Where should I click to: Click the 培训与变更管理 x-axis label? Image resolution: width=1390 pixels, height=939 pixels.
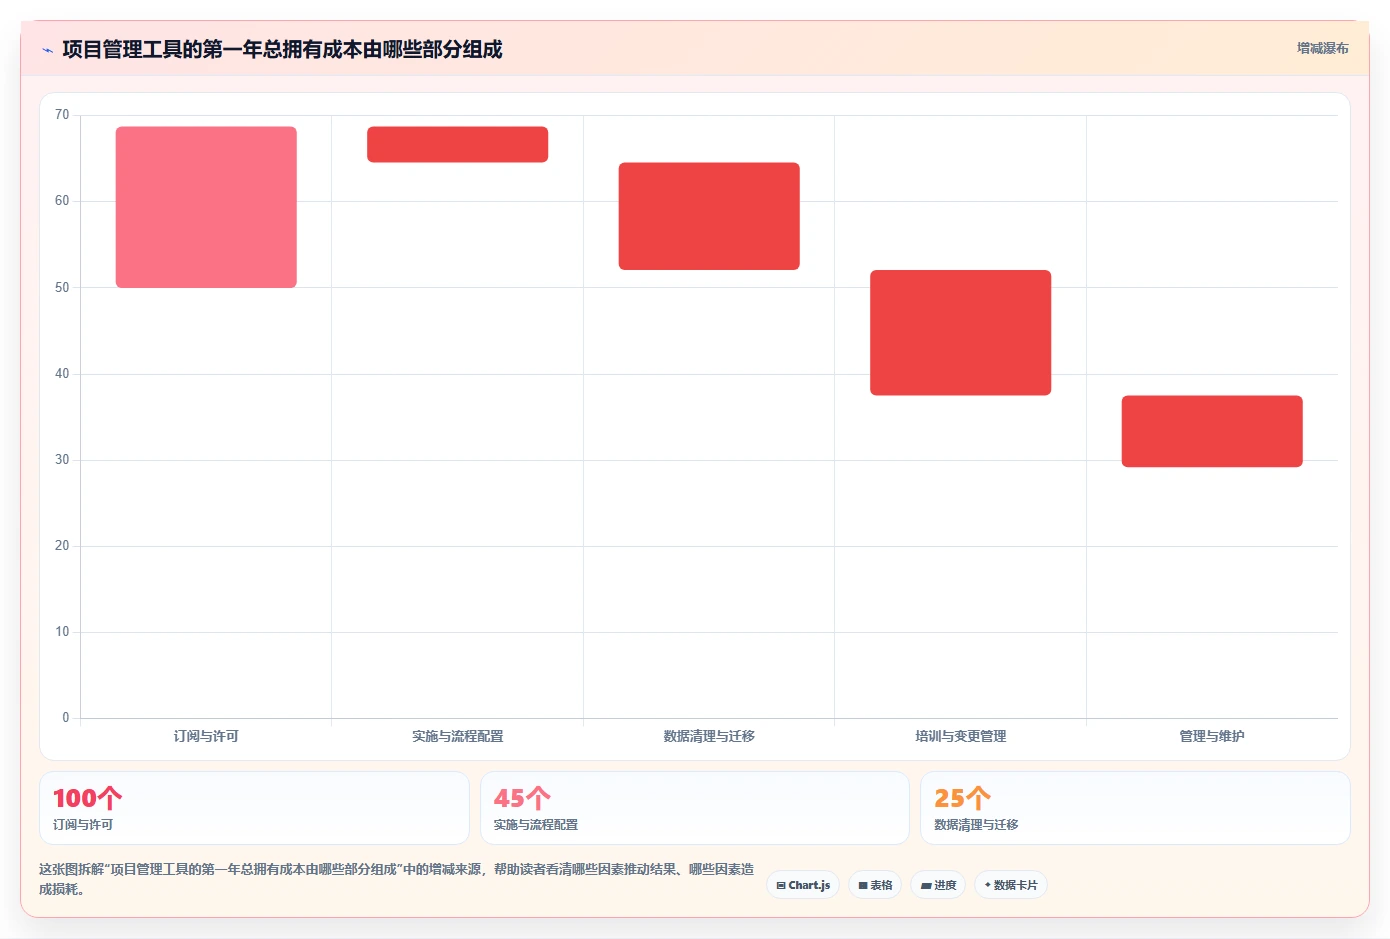point(960,736)
